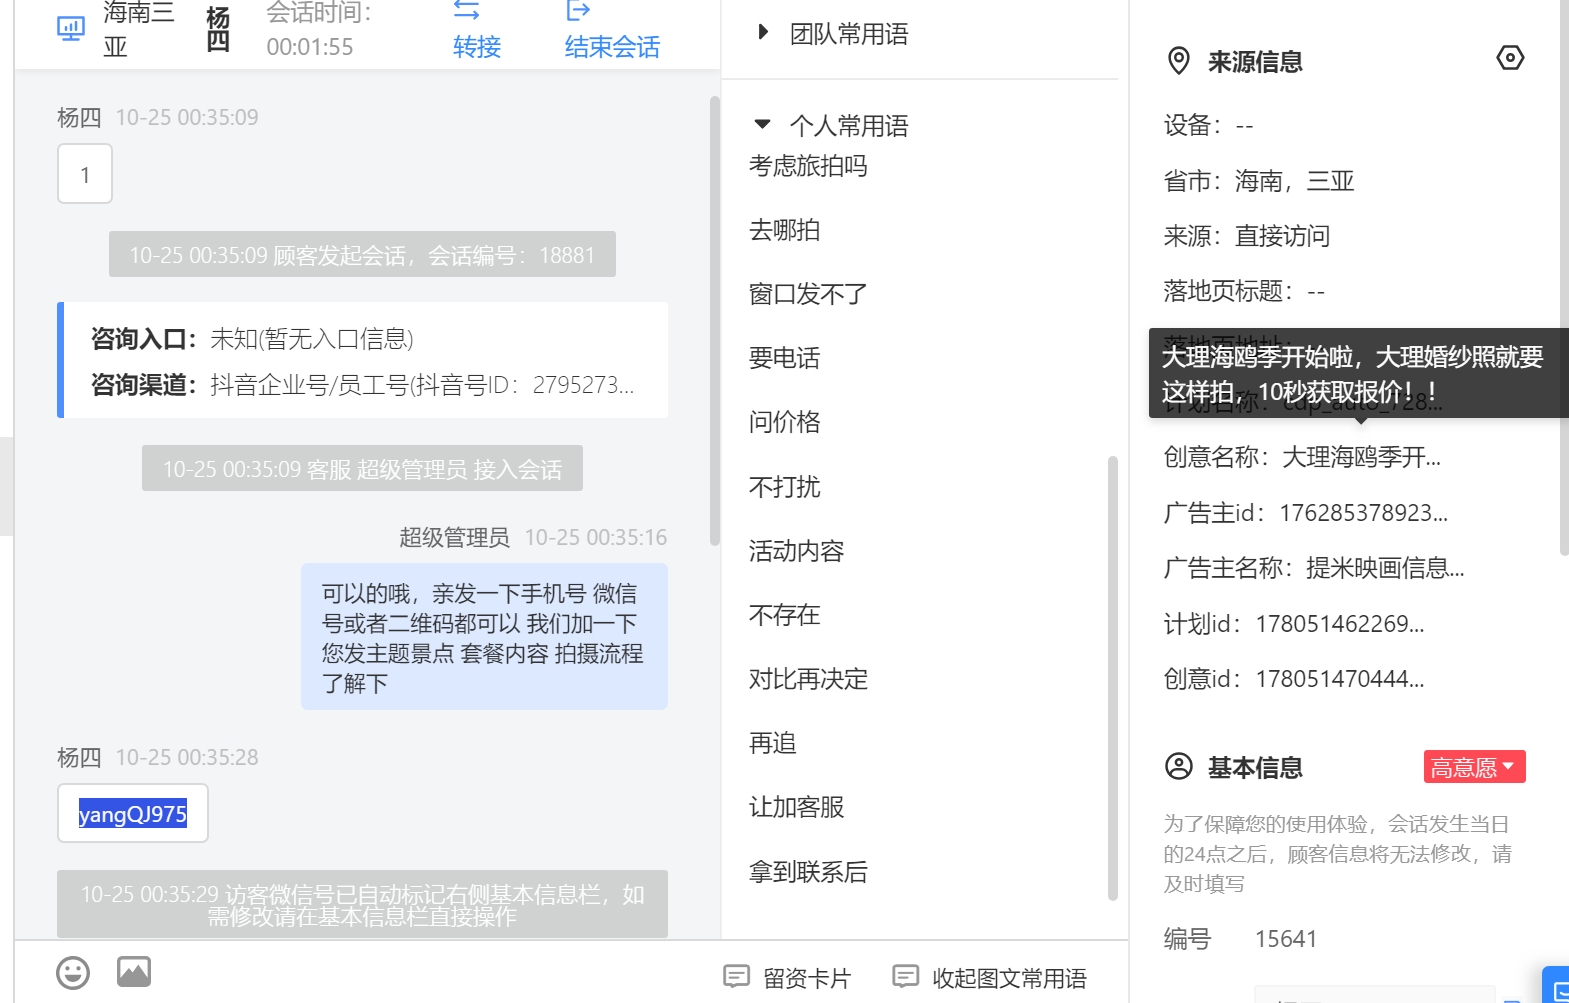The height and width of the screenshot is (1003, 1569).
Task: Click the blue floating button at bottom right
Action: [x=1556, y=985]
